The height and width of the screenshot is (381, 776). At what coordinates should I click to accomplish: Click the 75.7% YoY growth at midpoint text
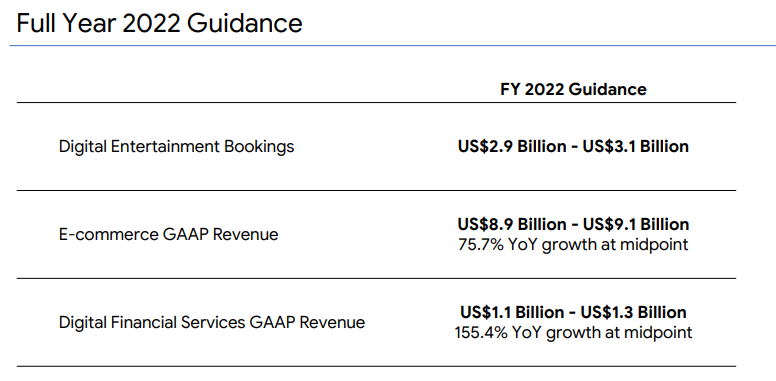point(573,244)
